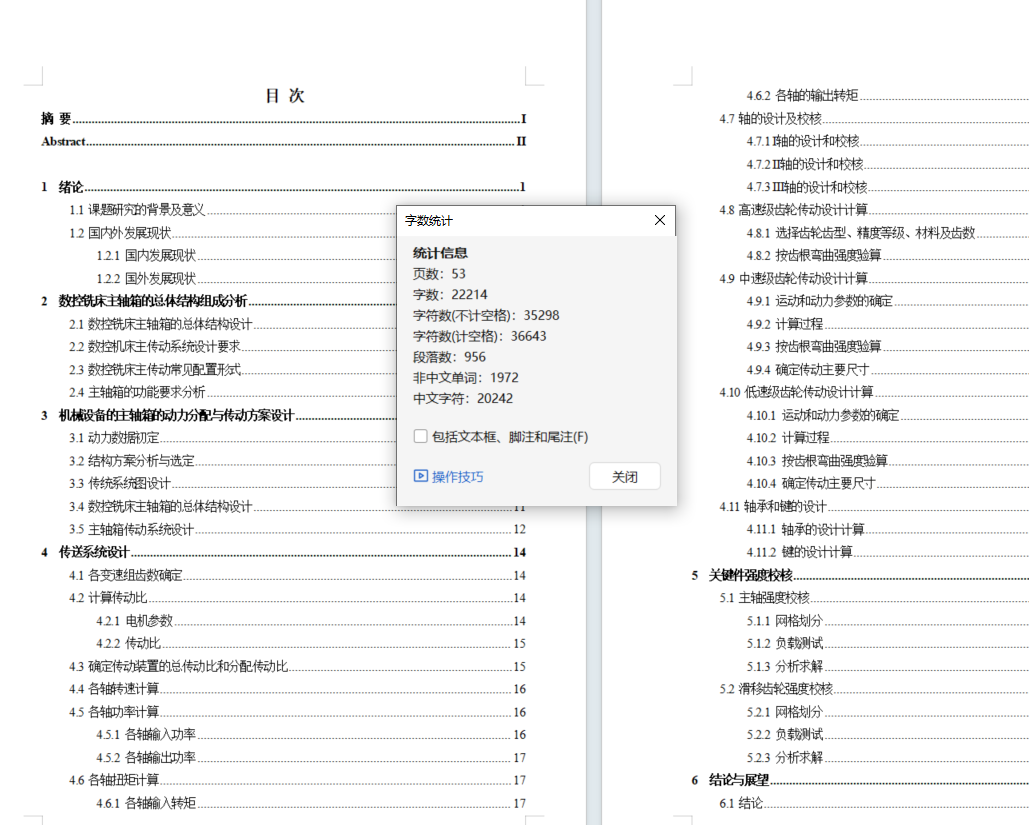Click the 4.6.1 各轴输入转矩 entry

[x=311, y=803]
